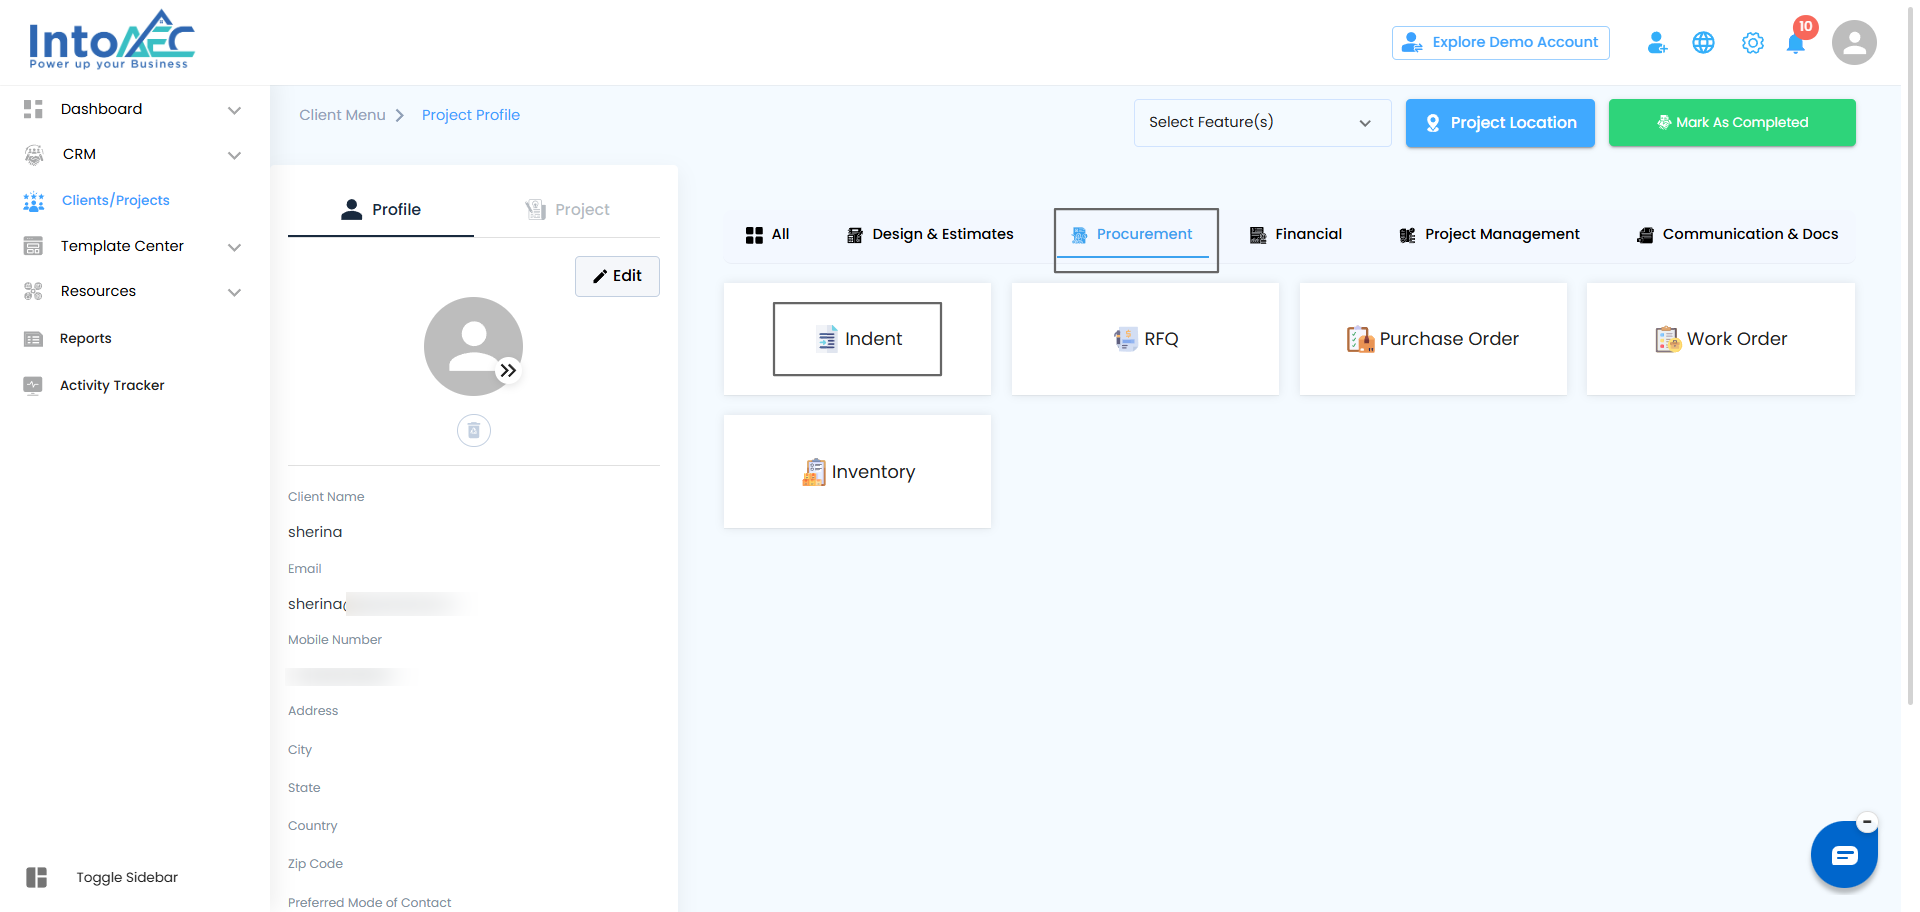Click the Activity Tracker icon
The image size is (1920, 912).
click(x=33, y=385)
